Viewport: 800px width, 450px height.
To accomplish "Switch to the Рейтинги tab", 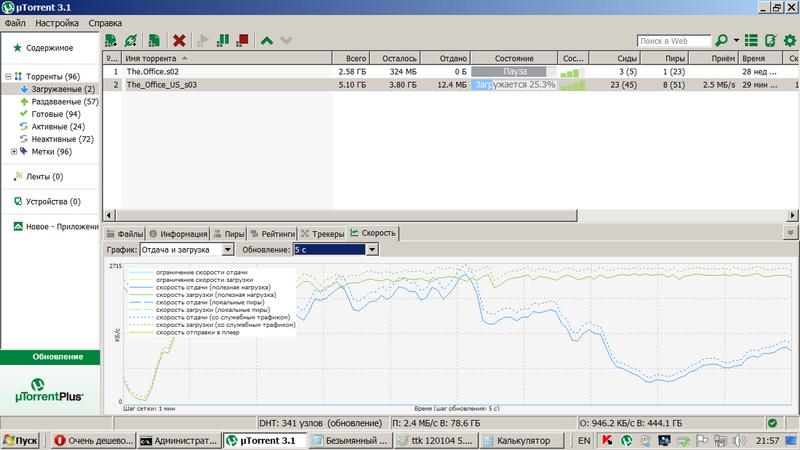I will pos(272,234).
